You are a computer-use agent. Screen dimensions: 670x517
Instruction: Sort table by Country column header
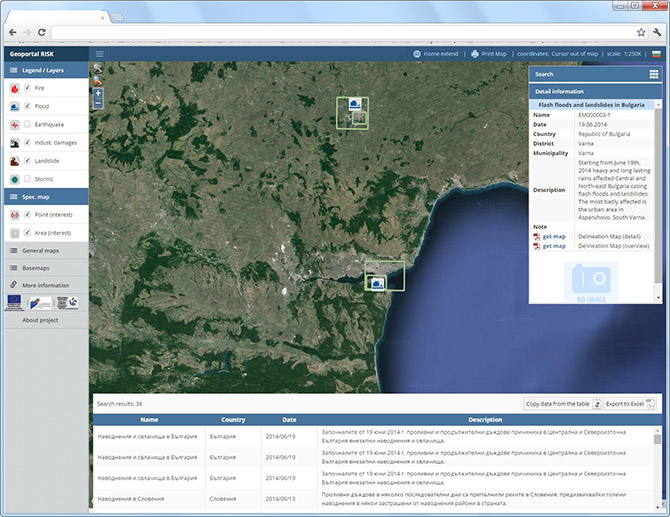pyautogui.click(x=233, y=420)
